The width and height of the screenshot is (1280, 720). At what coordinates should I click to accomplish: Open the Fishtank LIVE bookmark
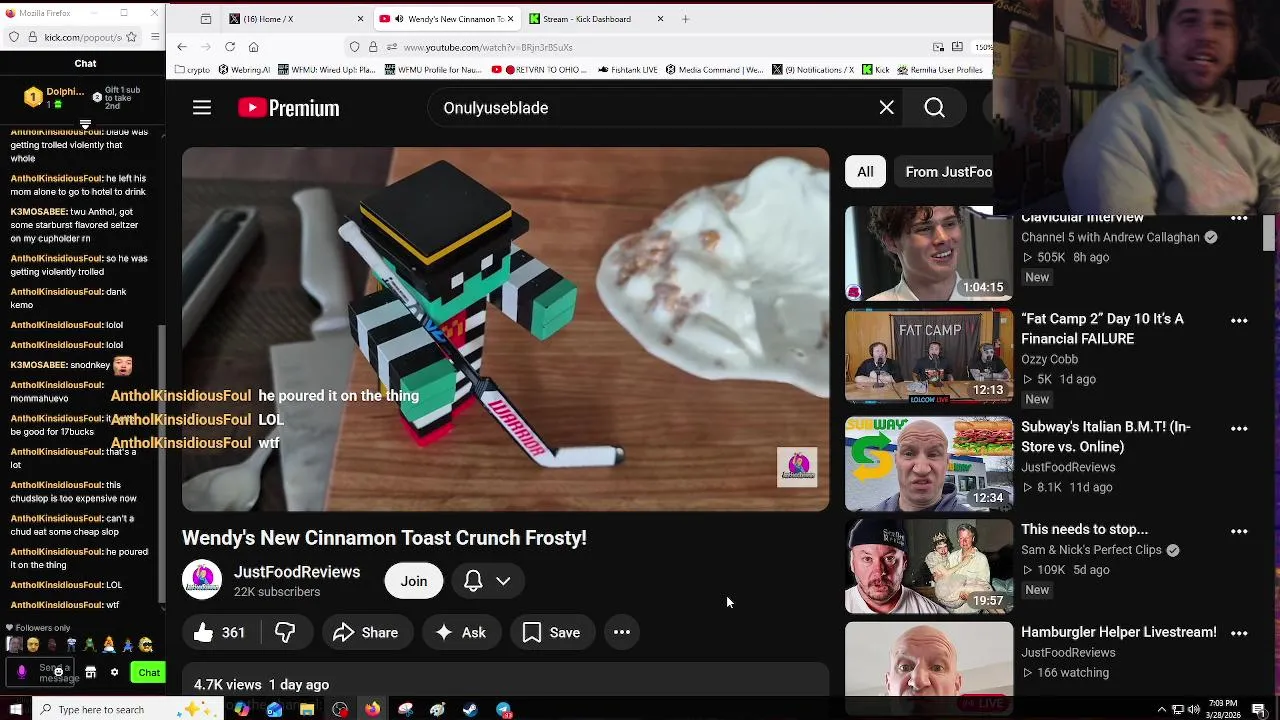tap(627, 70)
